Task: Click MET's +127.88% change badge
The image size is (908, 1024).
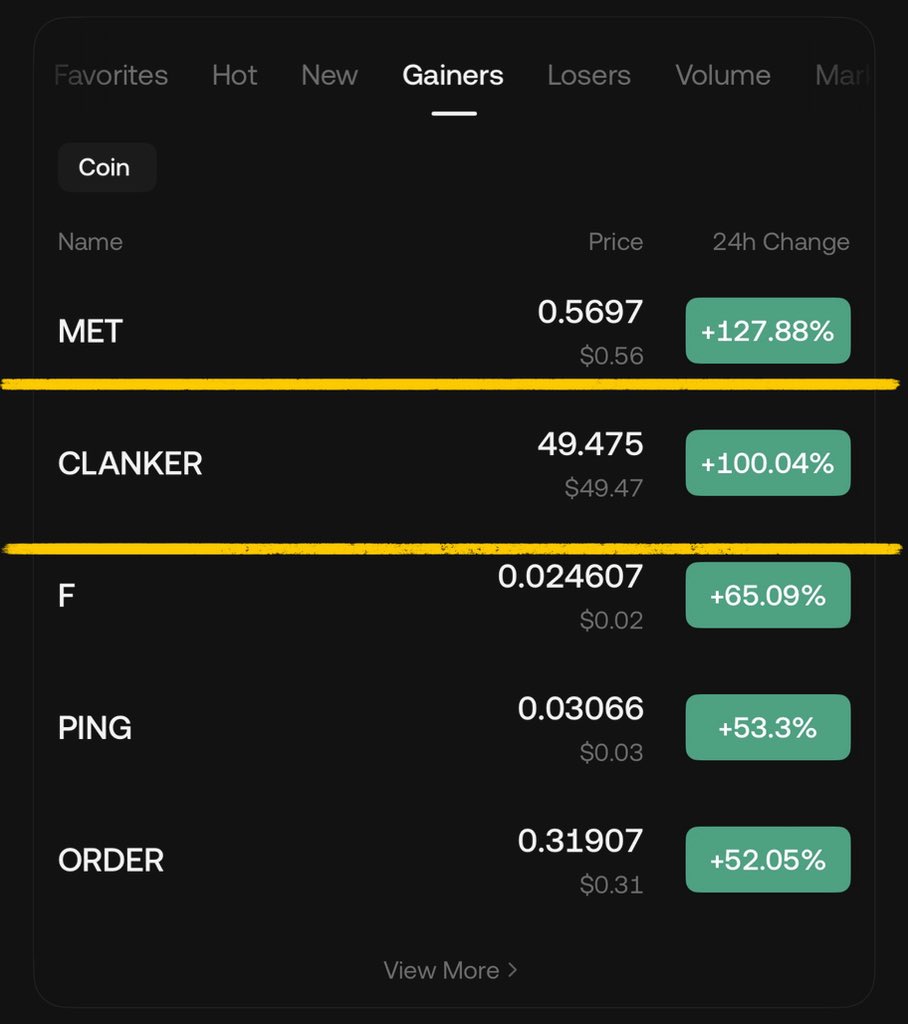Action: point(767,331)
